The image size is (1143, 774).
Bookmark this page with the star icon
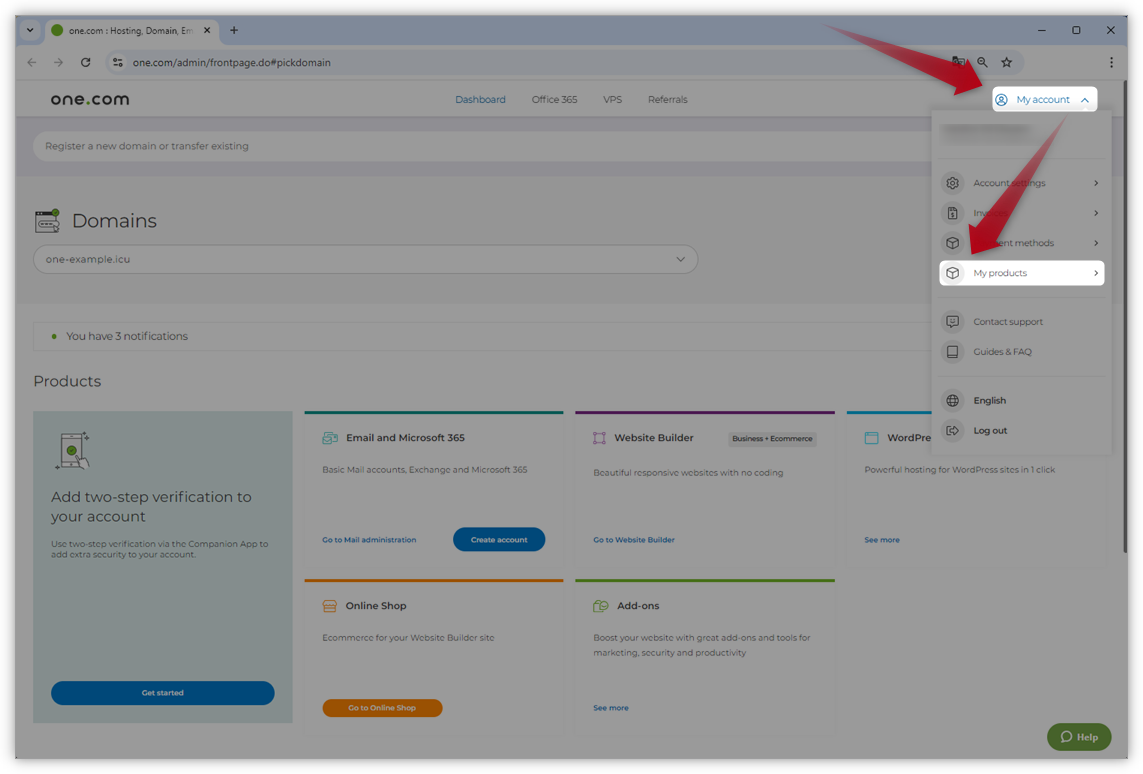pyautogui.click(x=1007, y=62)
